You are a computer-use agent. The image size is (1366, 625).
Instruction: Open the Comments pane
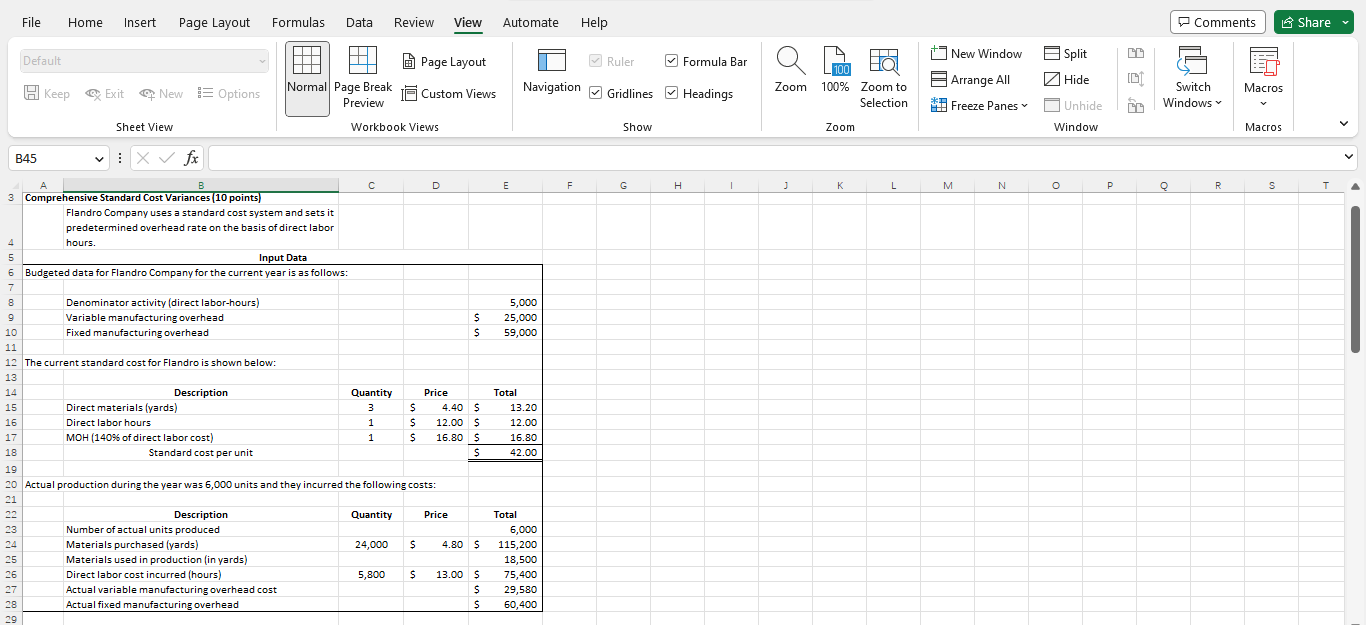point(1217,21)
